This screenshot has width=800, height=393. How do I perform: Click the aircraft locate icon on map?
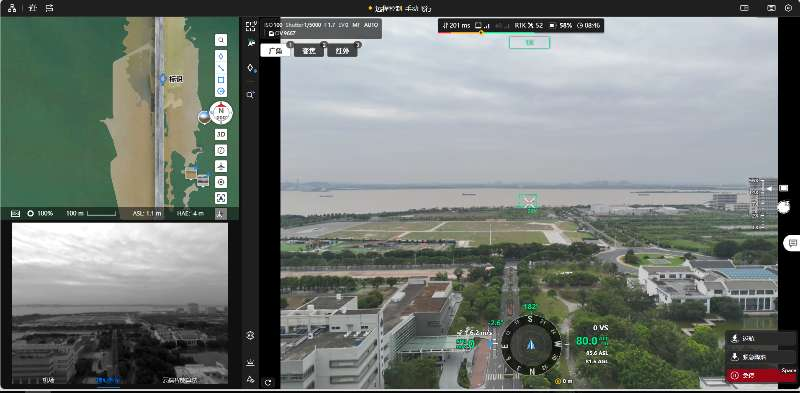(x=221, y=166)
